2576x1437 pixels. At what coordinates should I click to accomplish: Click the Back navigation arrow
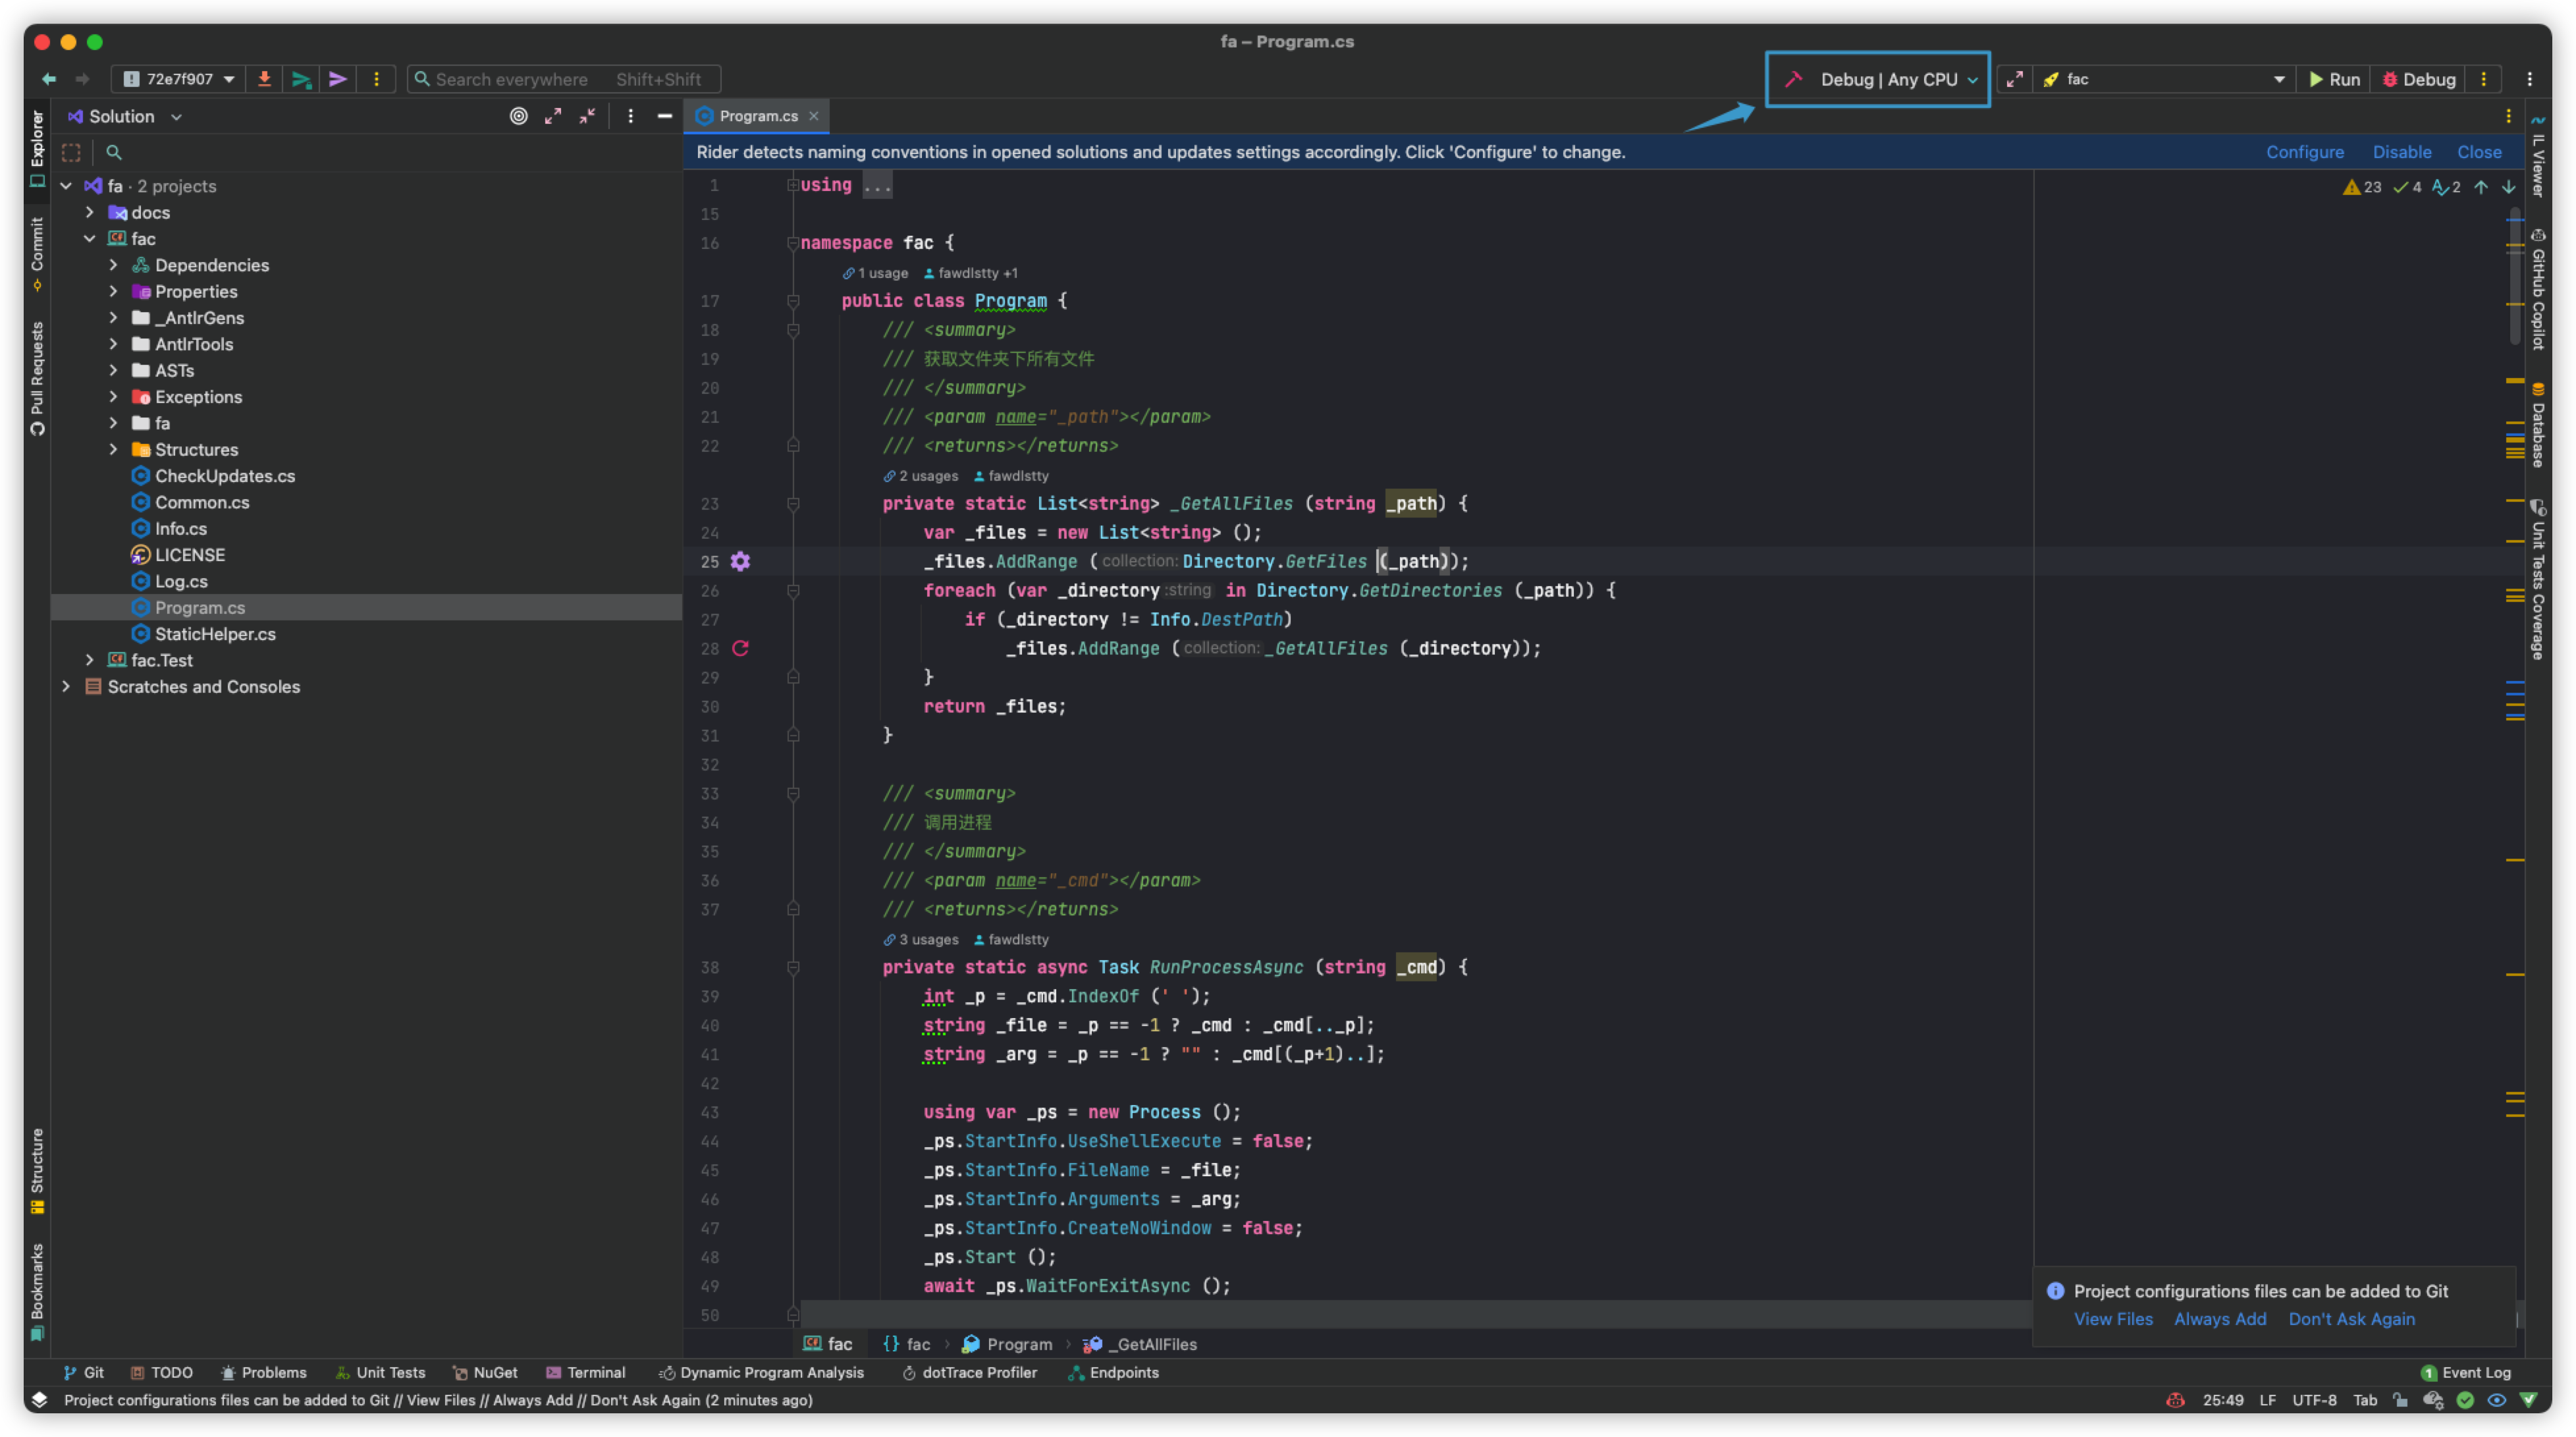coord(48,79)
